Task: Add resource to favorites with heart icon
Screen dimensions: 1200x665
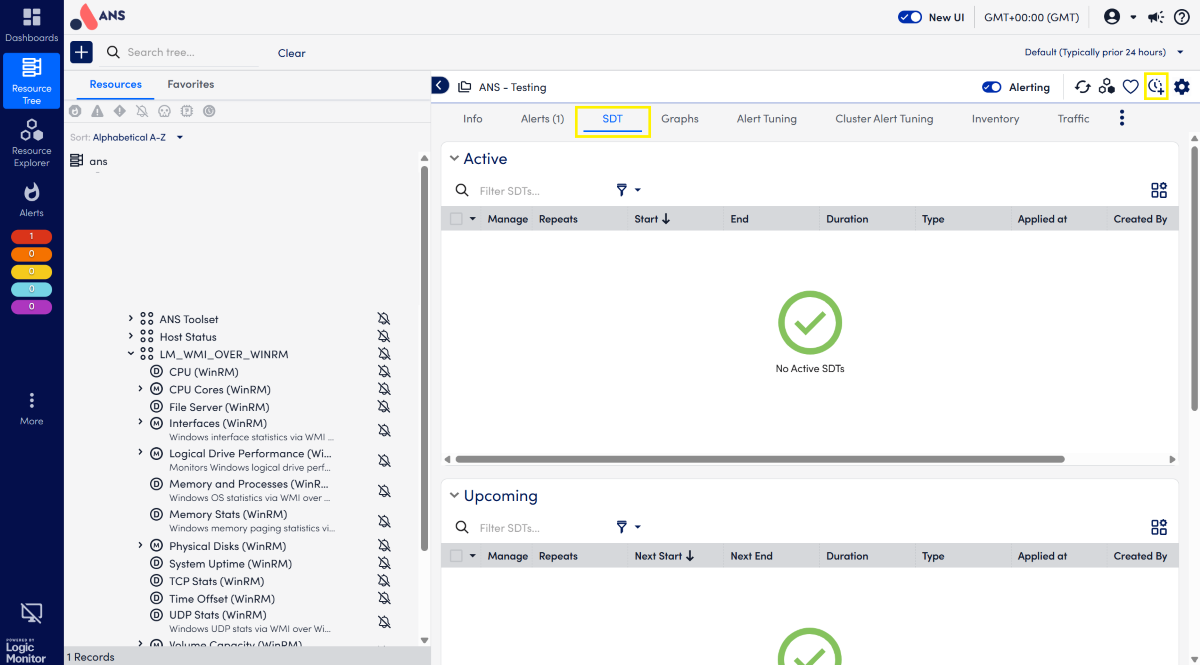Action: pyautogui.click(x=1131, y=87)
